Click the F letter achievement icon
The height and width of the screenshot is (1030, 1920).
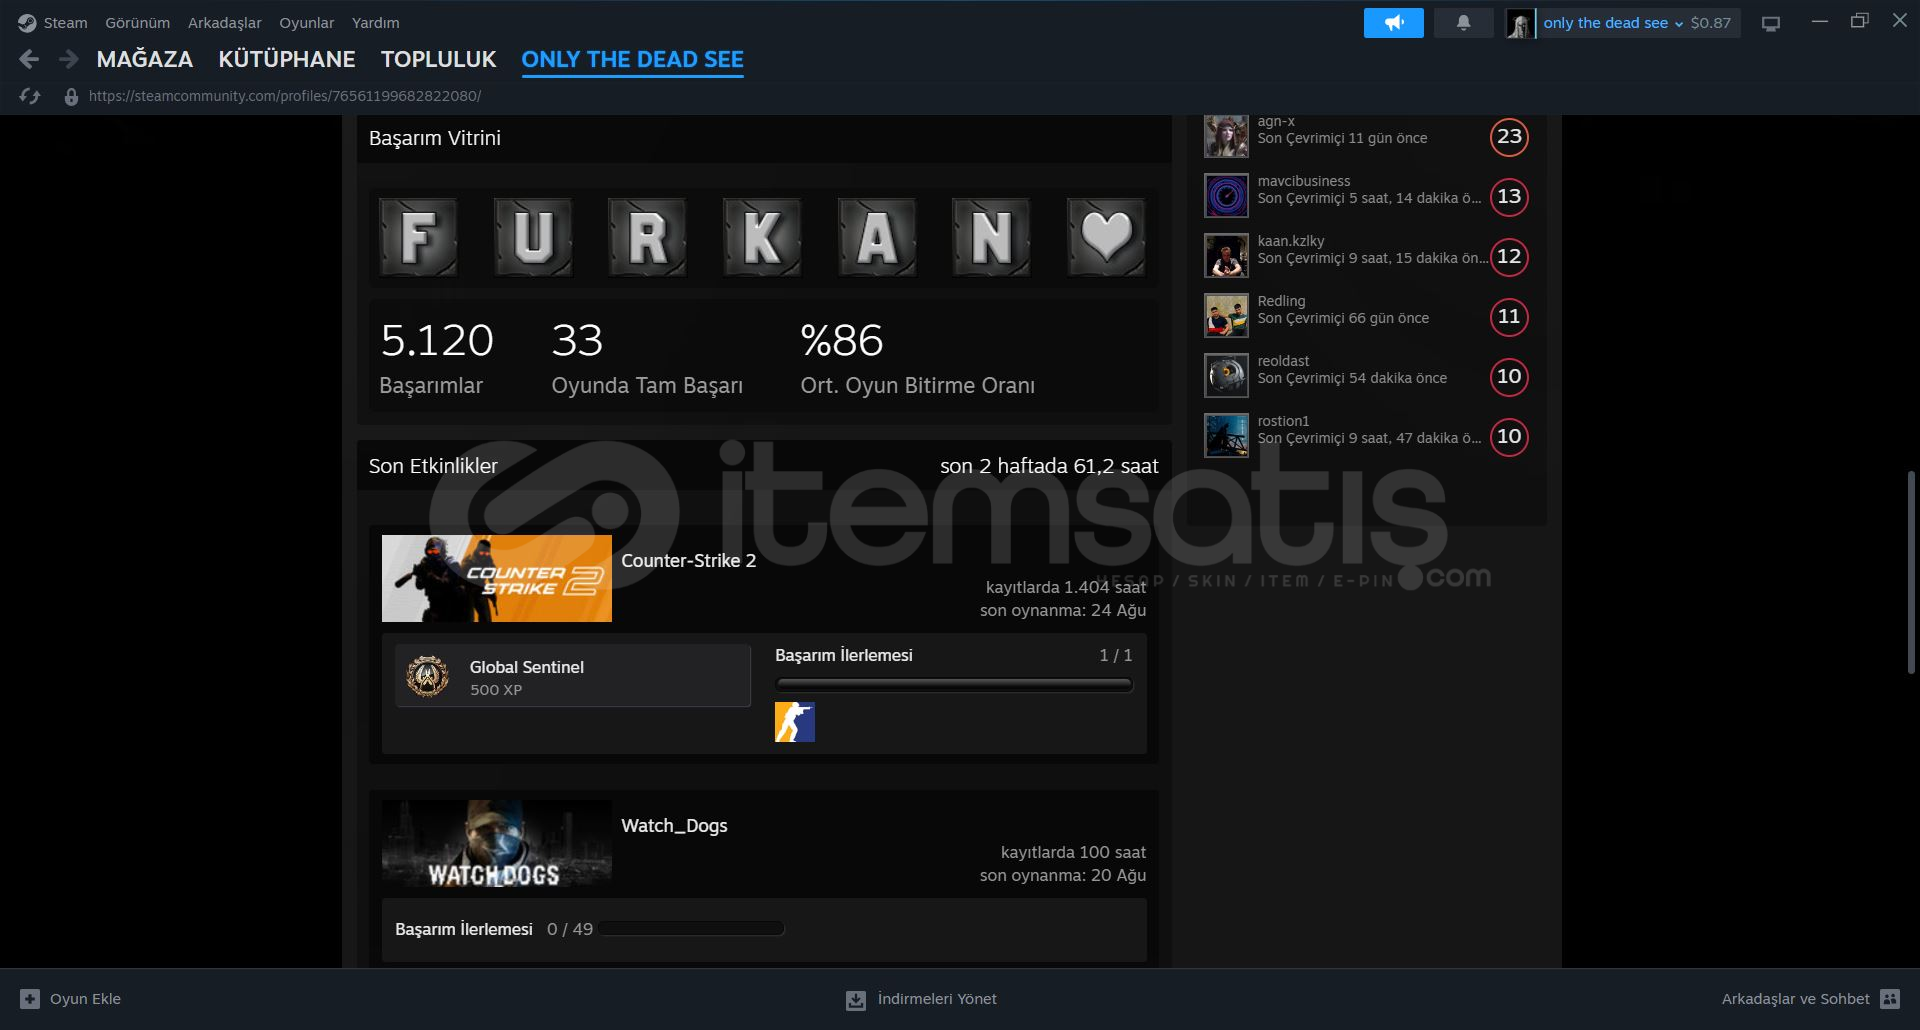[x=418, y=237]
